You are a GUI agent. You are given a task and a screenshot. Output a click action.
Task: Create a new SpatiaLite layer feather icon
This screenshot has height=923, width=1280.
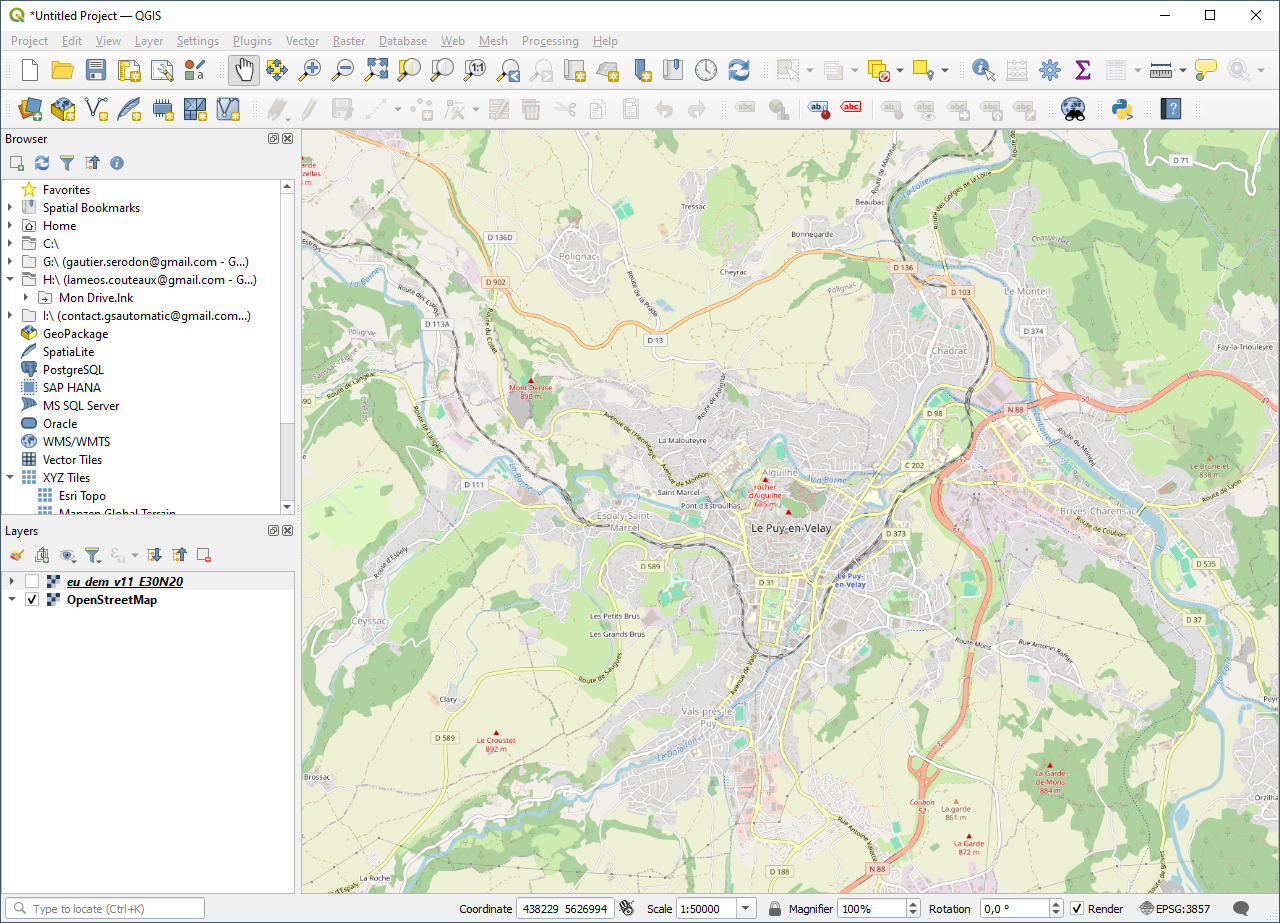point(128,109)
